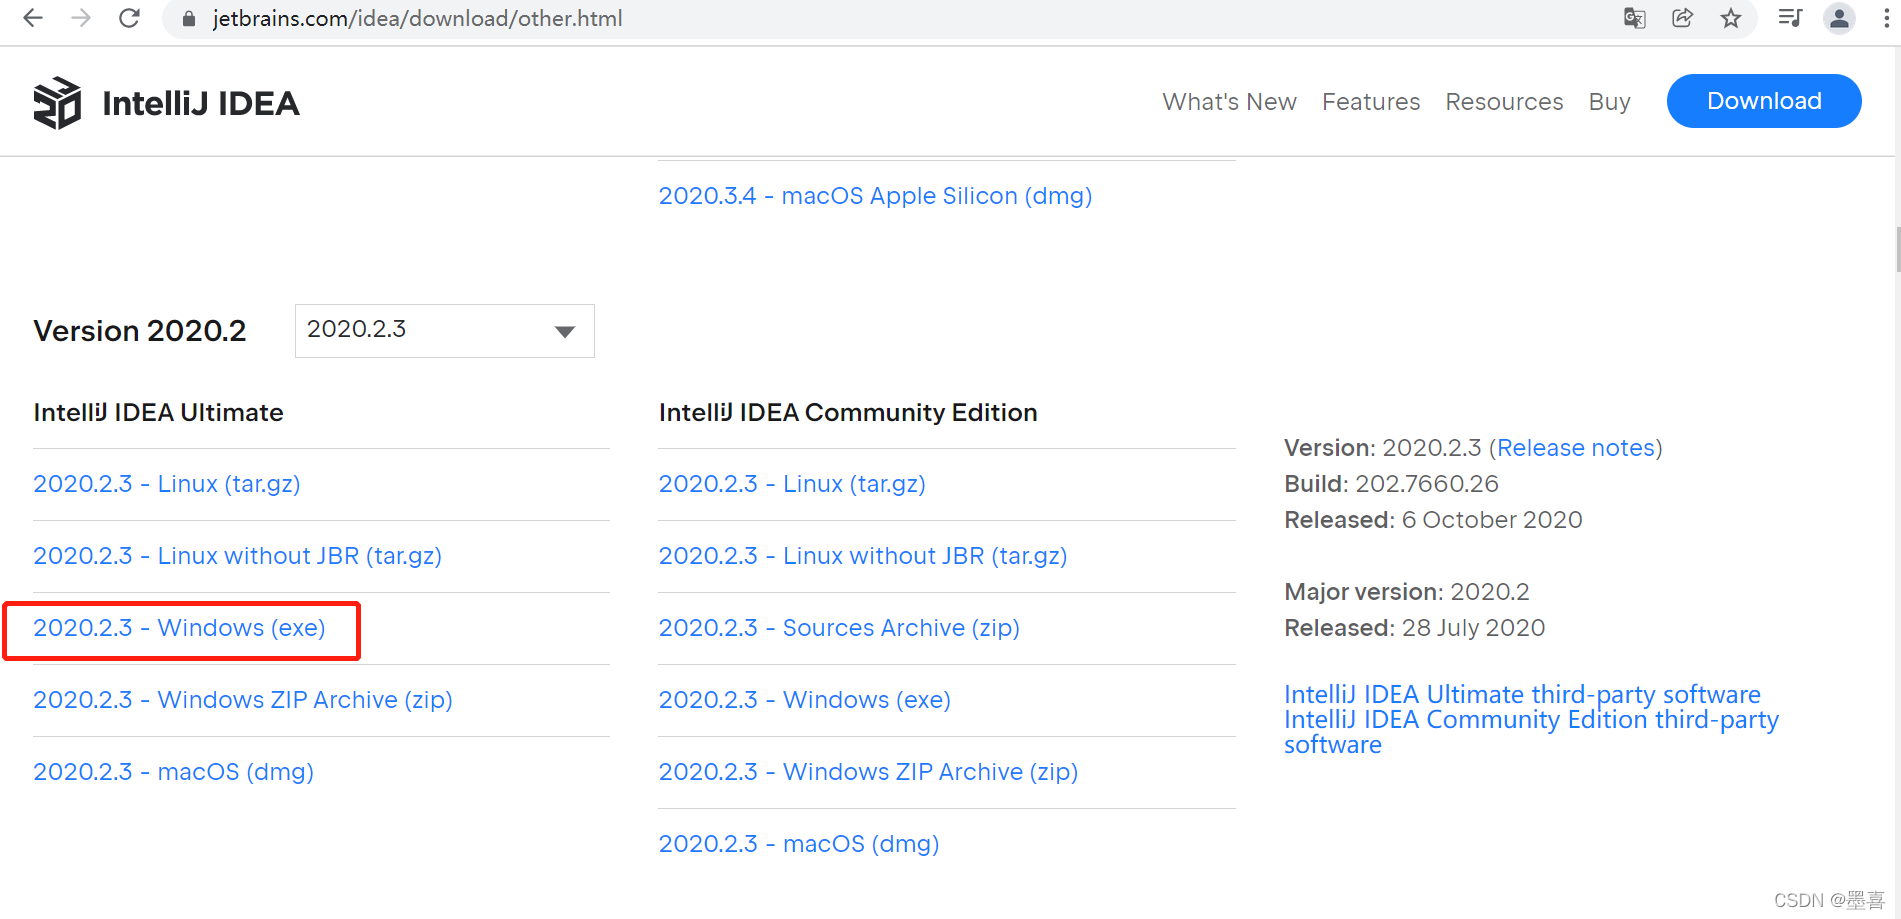Open the Release notes link
The width and height of the screenshot is (1901, 919).
pyautogui.click(x=1576, y=448)
